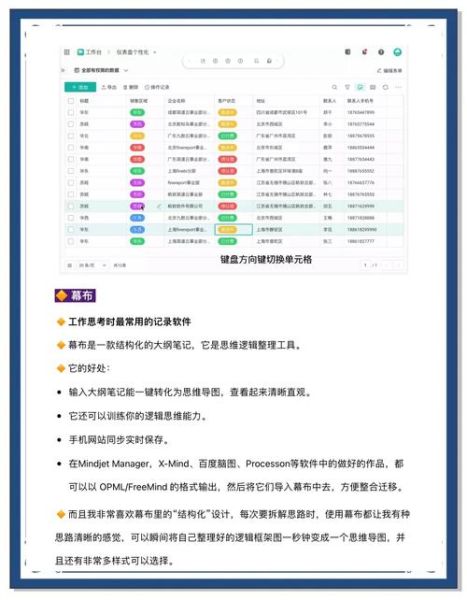Click the 客户状态 column header
The height and width of the screenshot is (600, 467).
click(x=227, y=101)
